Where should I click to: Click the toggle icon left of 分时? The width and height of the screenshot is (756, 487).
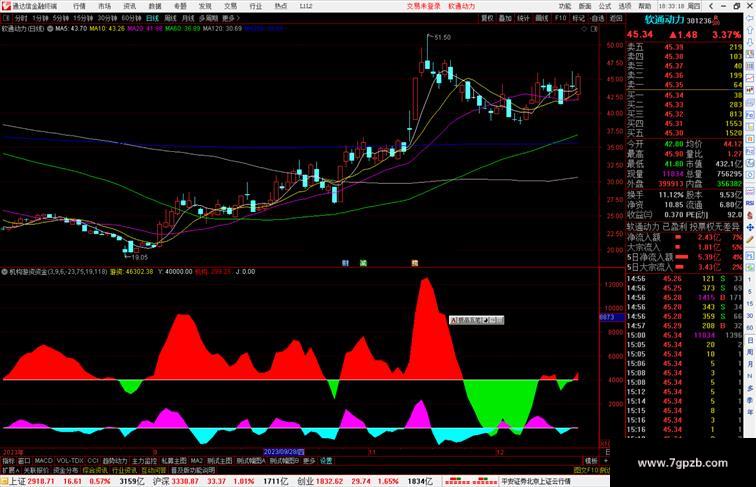click(x=6, y=18)
